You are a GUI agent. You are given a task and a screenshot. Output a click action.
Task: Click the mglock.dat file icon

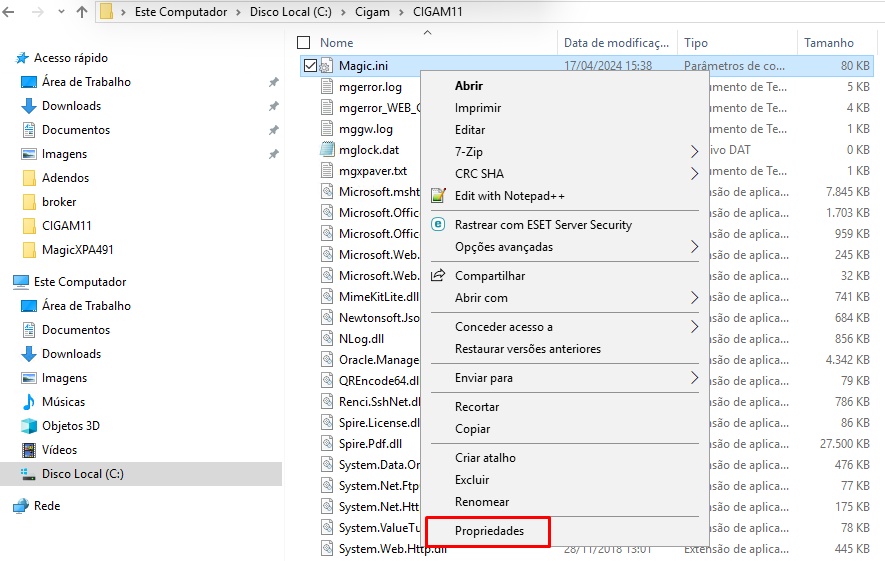(327, 150)
